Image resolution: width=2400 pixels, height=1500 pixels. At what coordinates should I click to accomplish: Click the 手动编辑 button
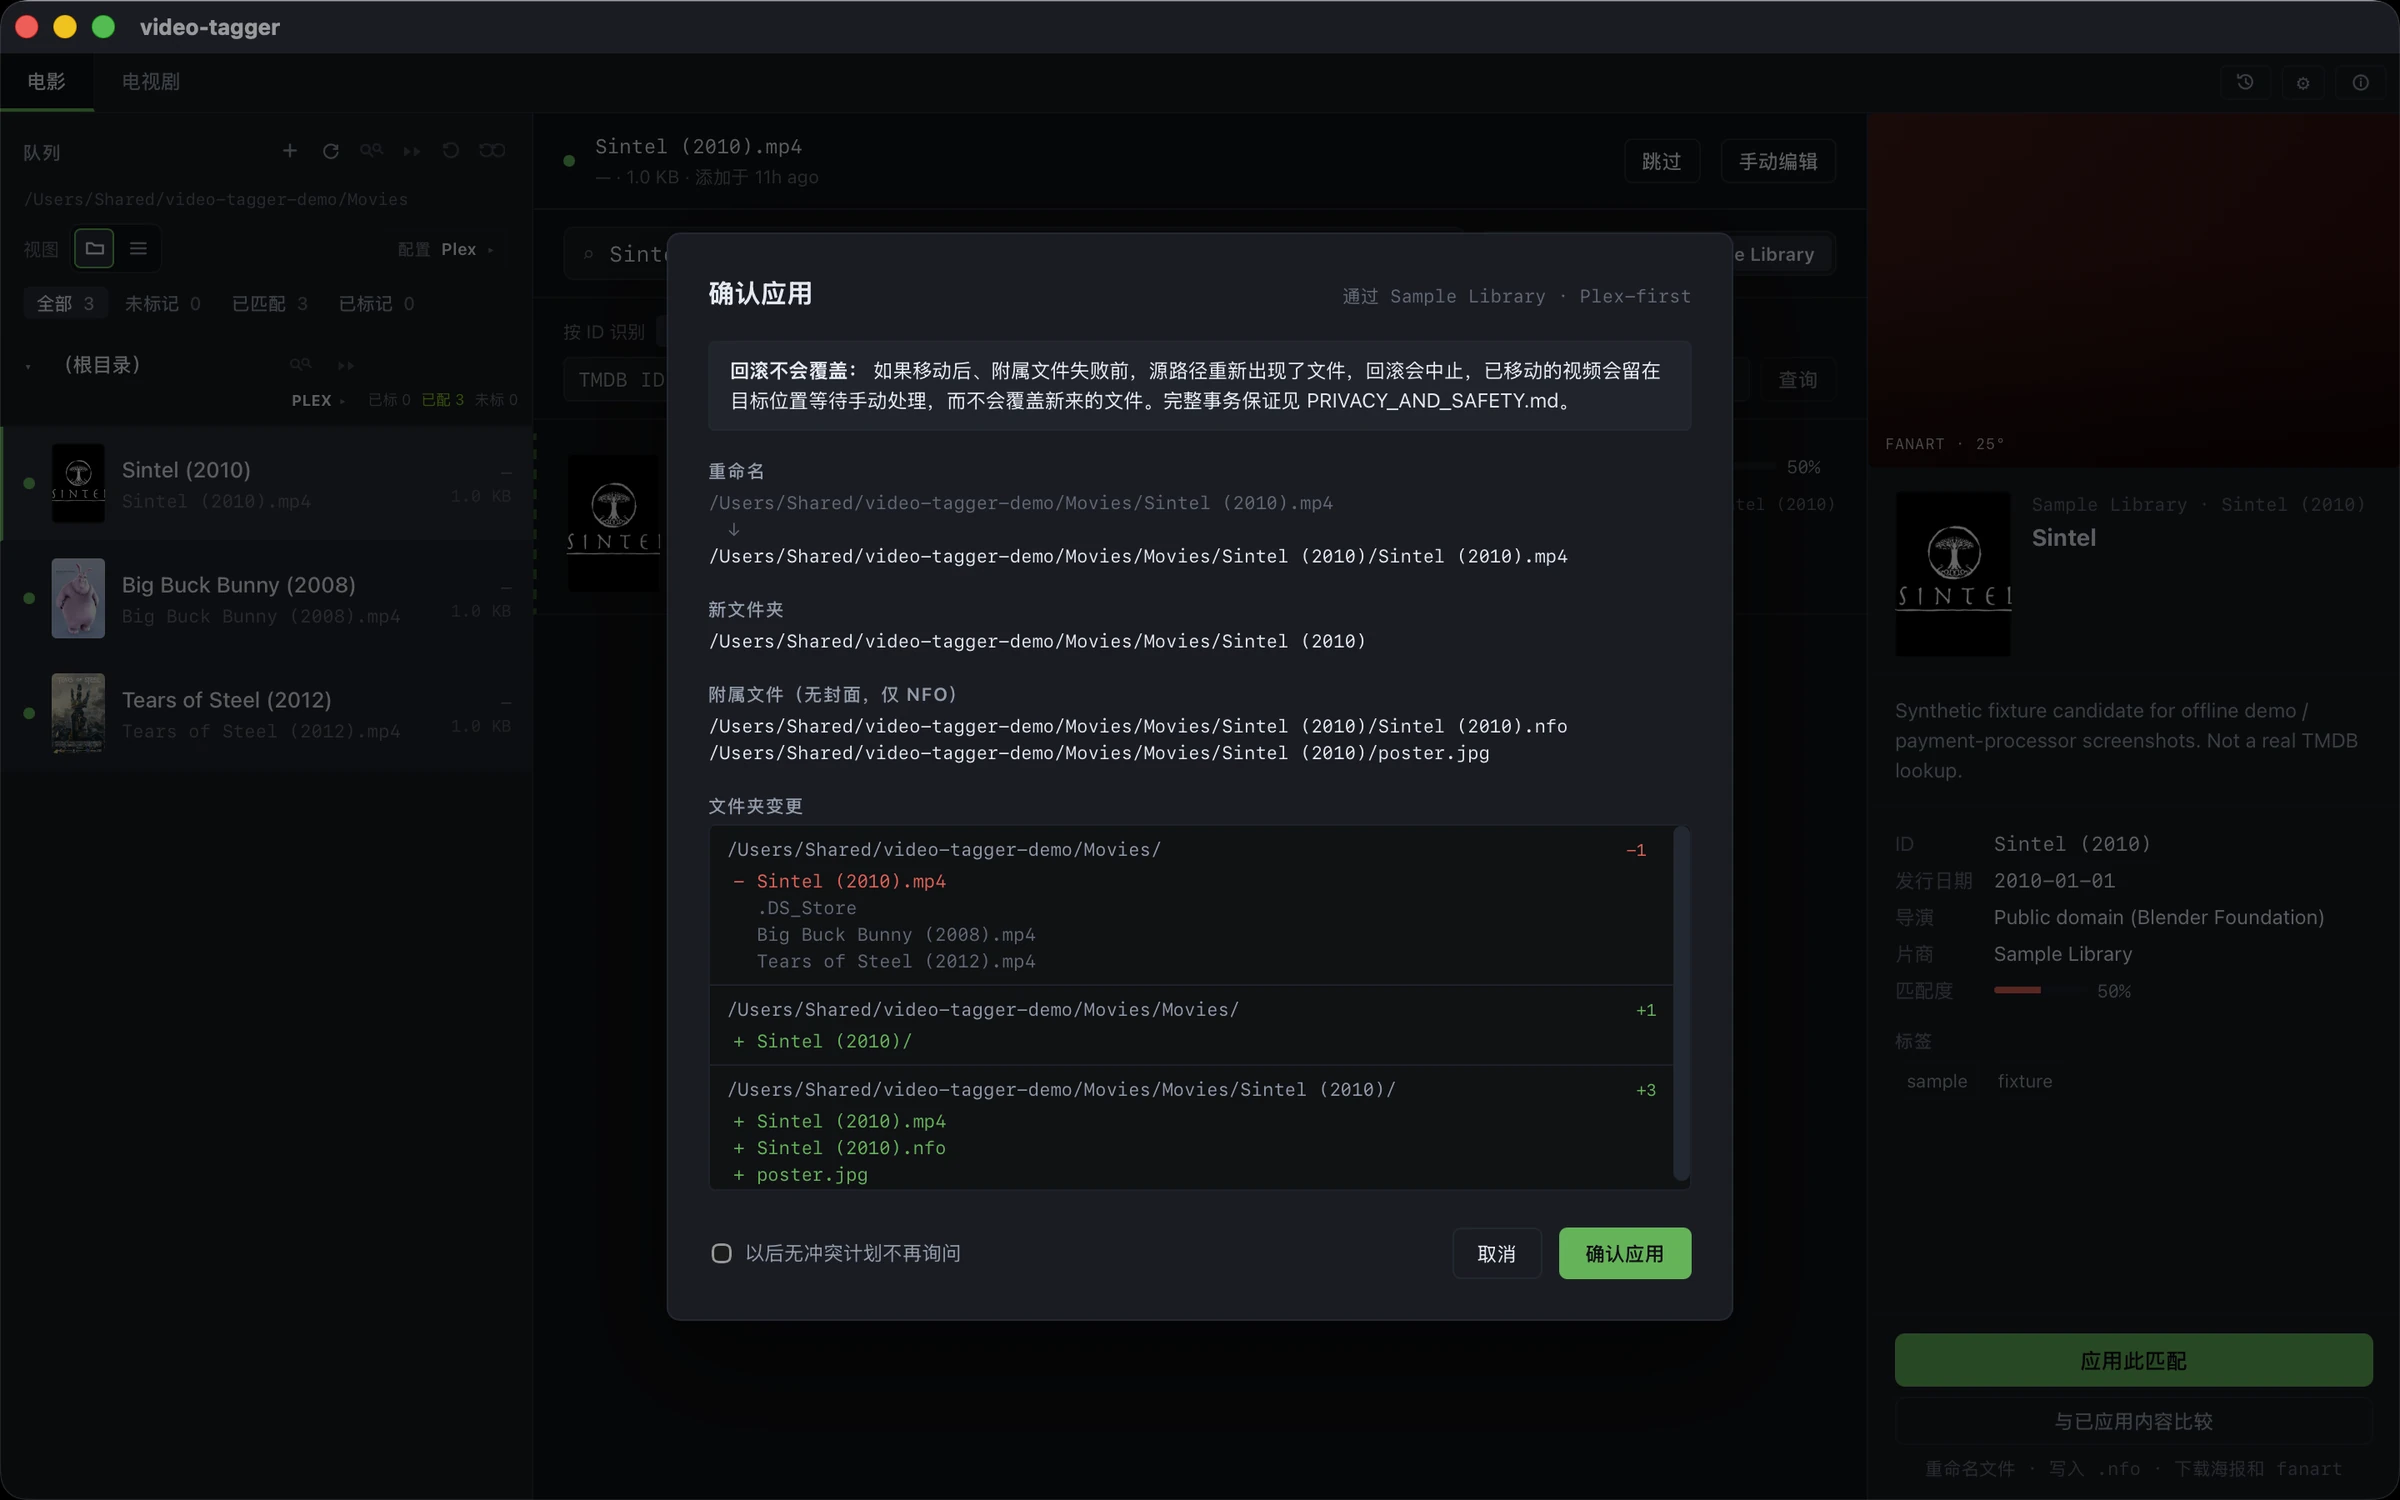click(x=1778, y=161)
